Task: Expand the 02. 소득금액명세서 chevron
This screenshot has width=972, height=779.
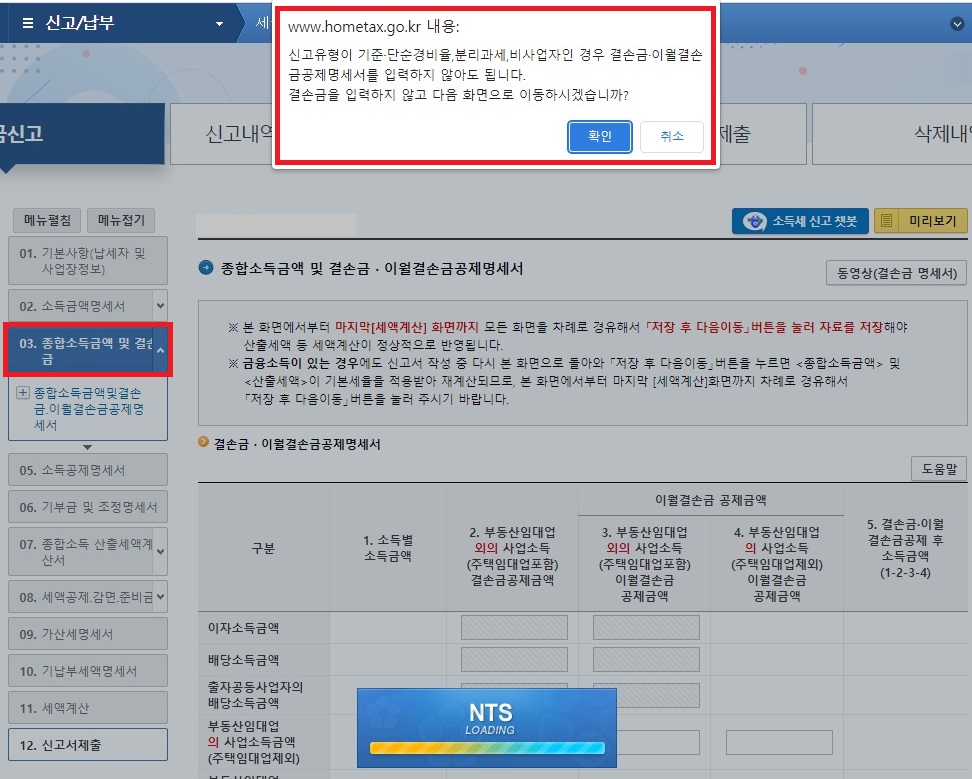Action: point(161,306)
